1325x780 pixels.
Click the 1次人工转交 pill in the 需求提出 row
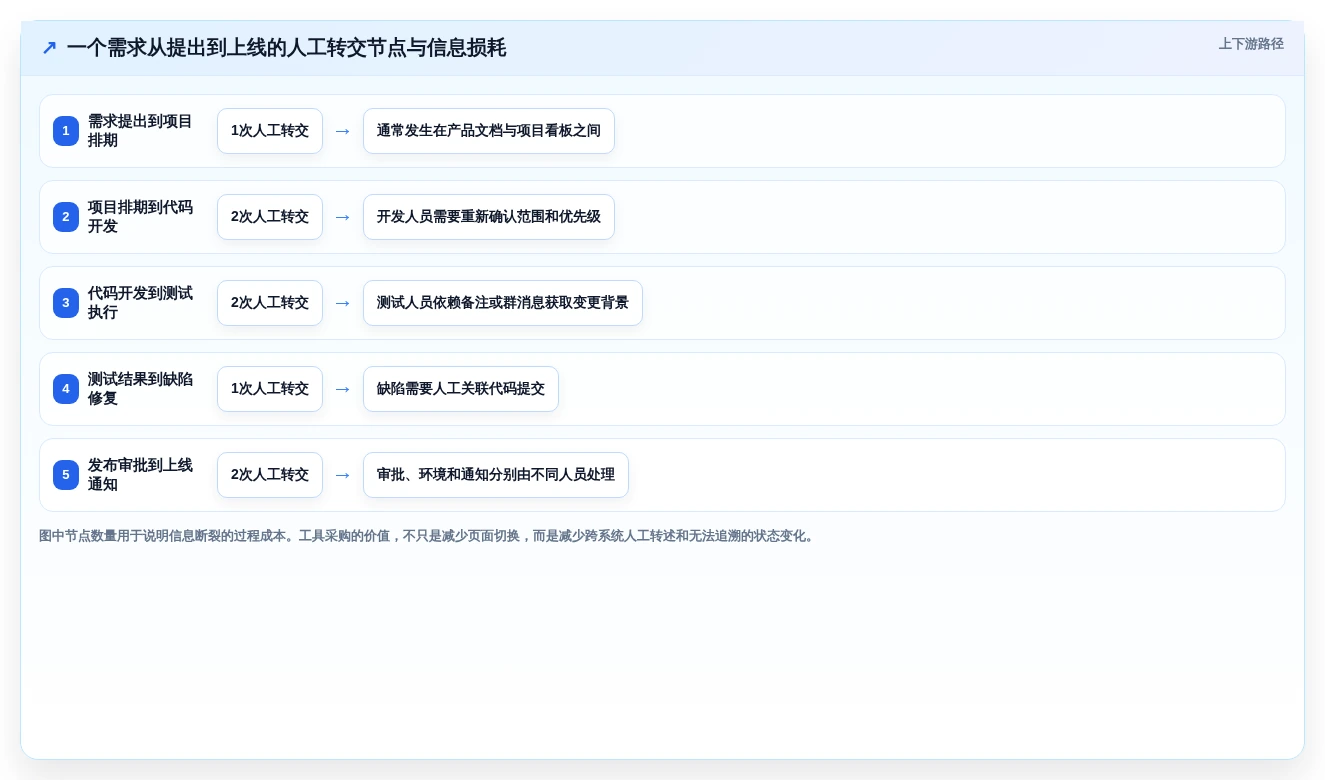coord(270,131)
